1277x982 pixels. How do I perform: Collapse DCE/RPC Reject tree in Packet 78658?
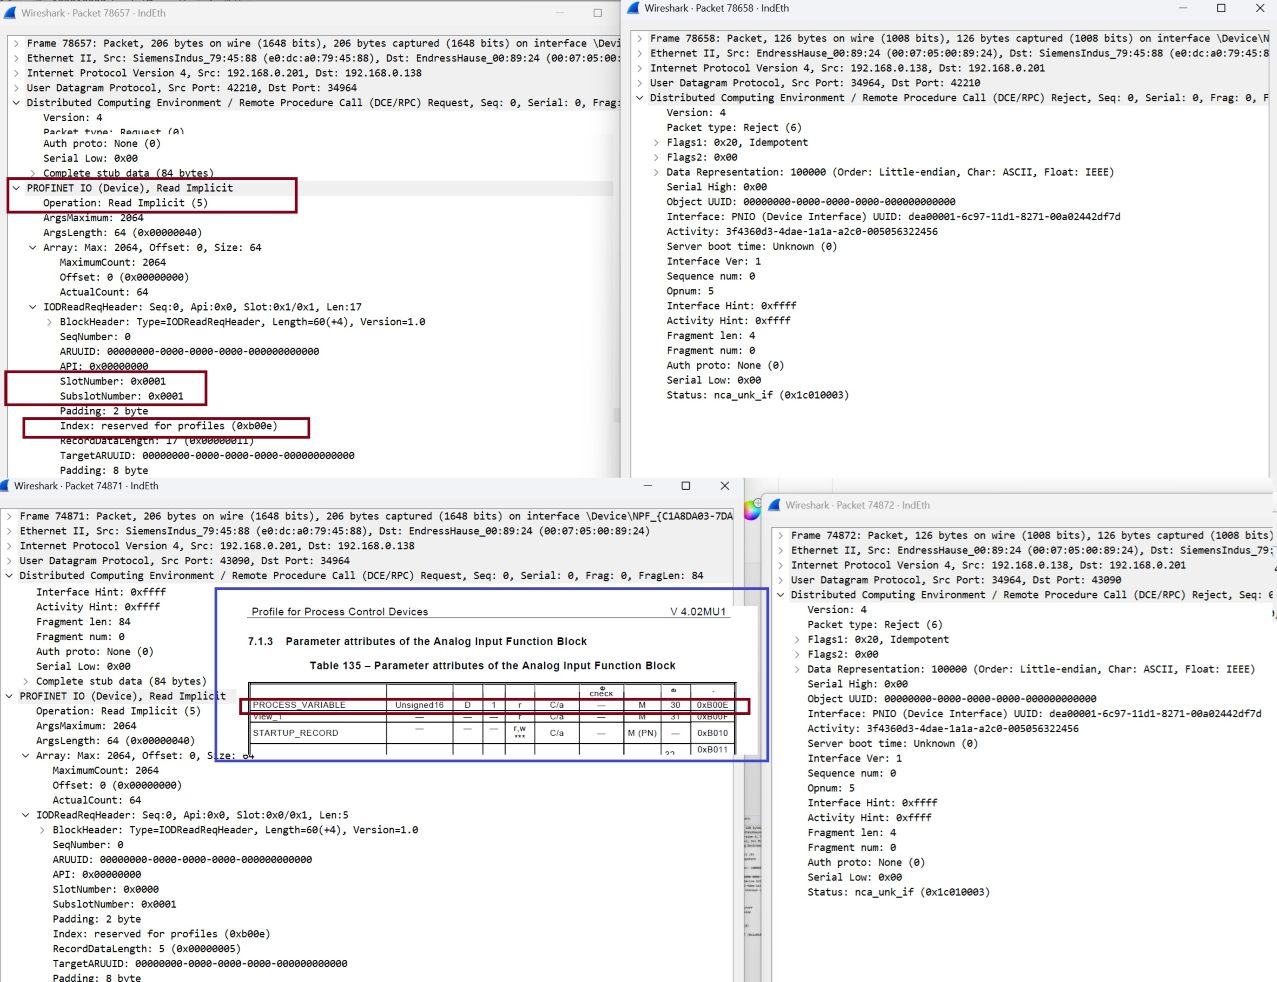(x=640, y=98)
